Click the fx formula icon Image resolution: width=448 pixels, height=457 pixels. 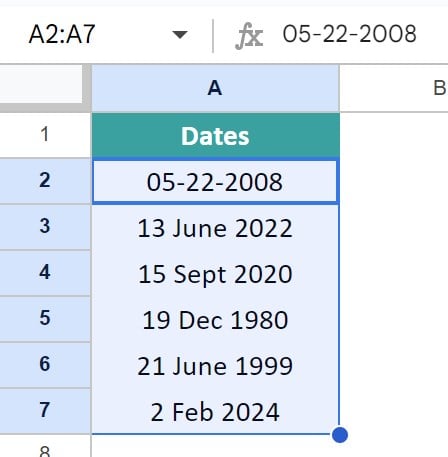coord(249,36)
